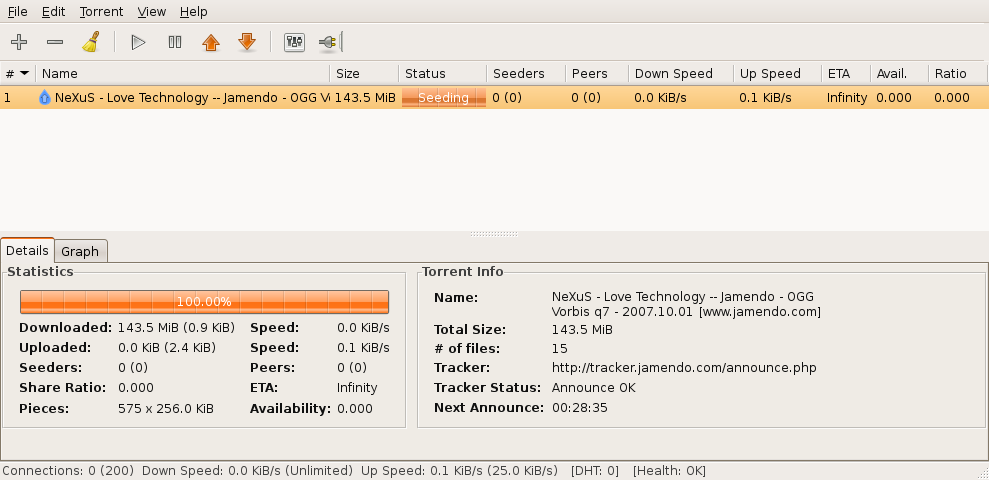Move torrent down in queue
Viewport: 989px width, 480px height.
pyautogui.click(x=247, y=42)
